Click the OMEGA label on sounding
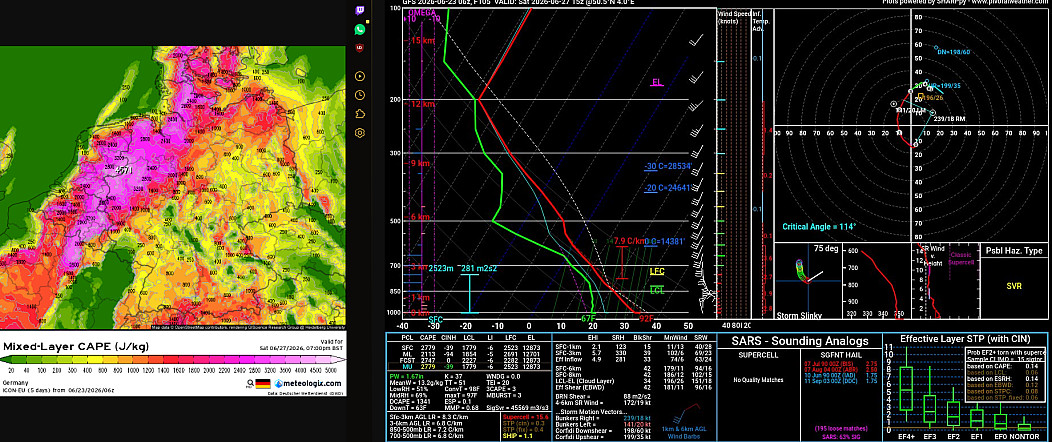 (421, 12)
